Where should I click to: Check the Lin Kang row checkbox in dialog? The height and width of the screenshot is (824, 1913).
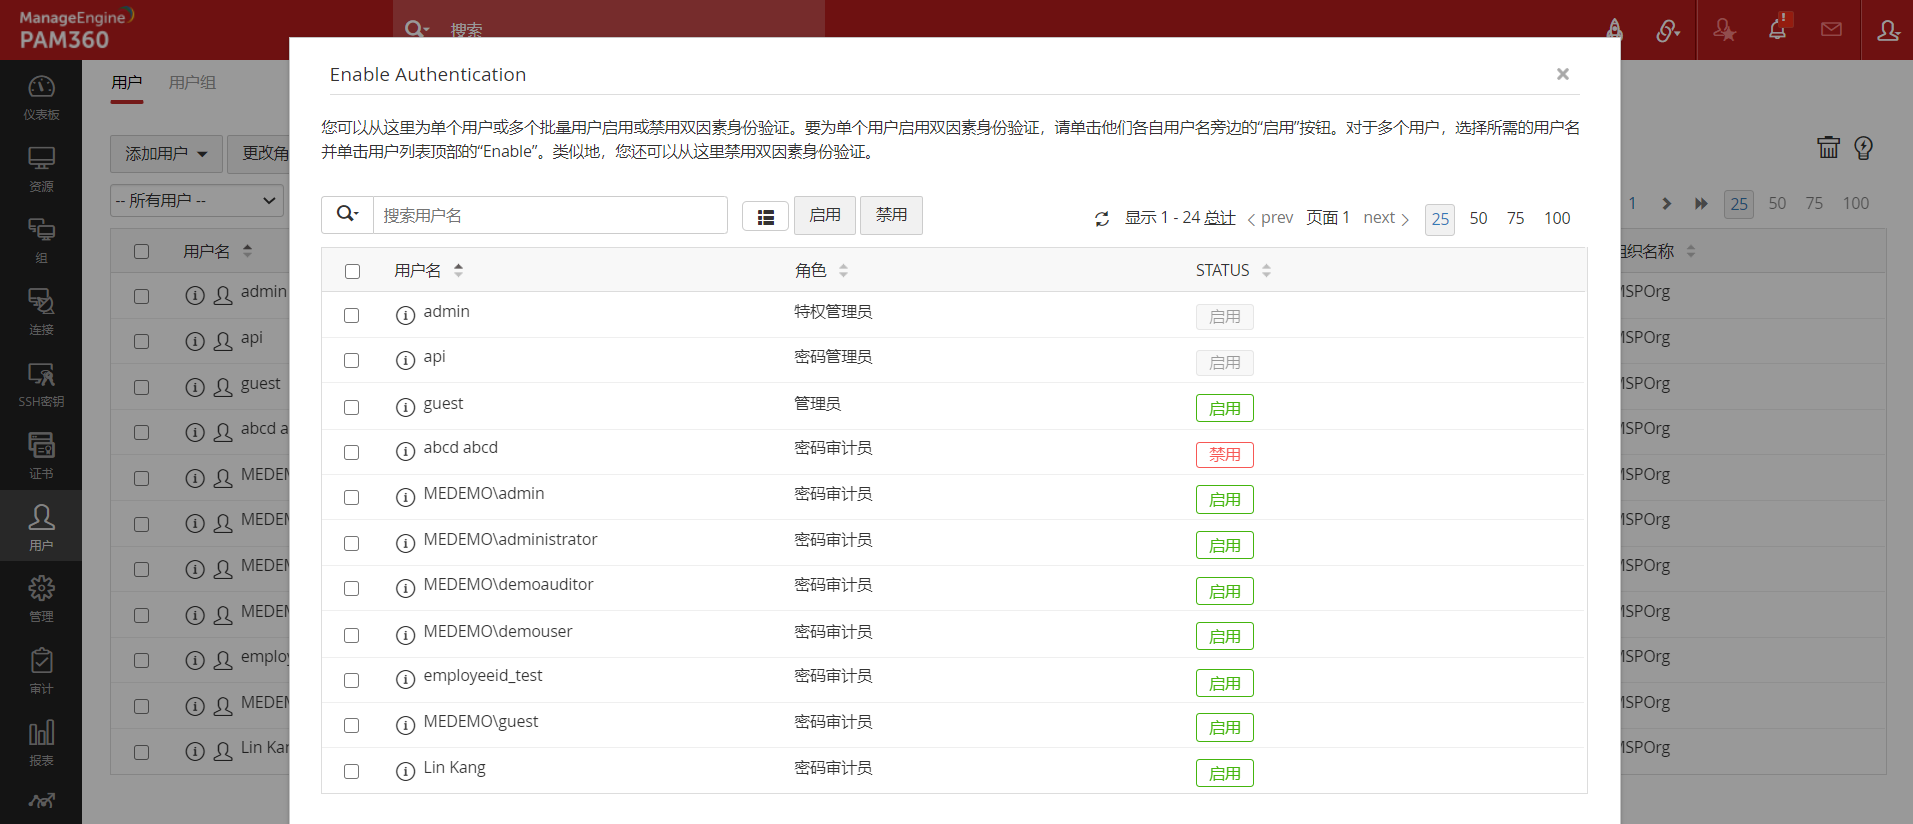(352, 771)
